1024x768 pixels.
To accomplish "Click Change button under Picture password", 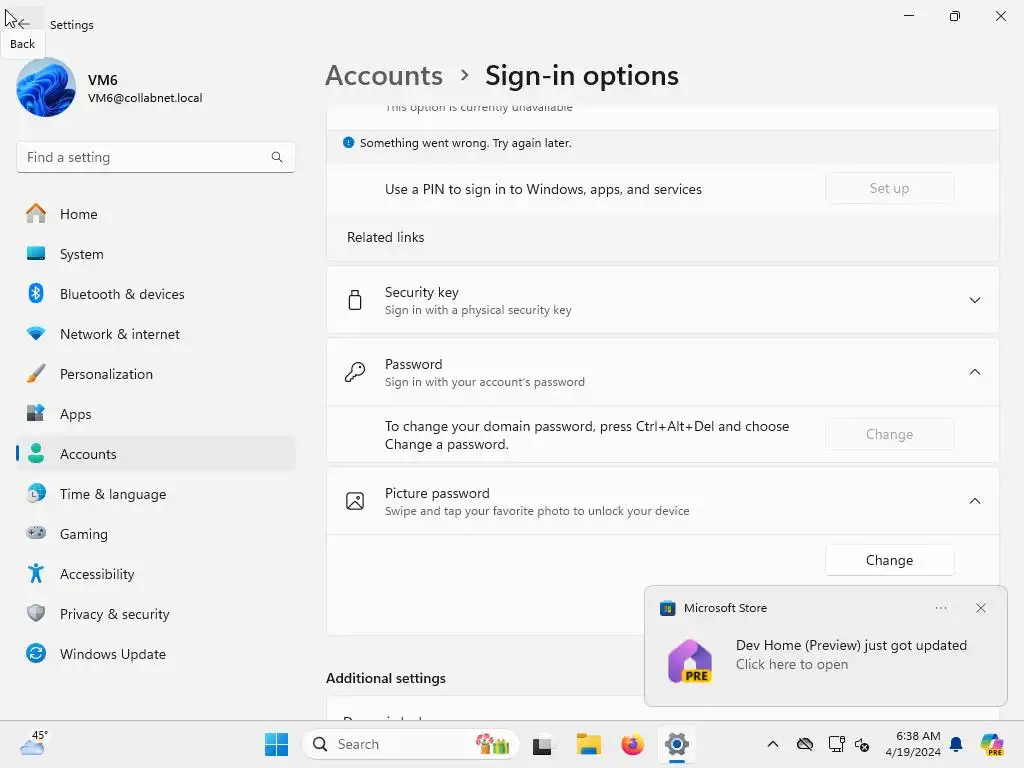I will point(889,560).
